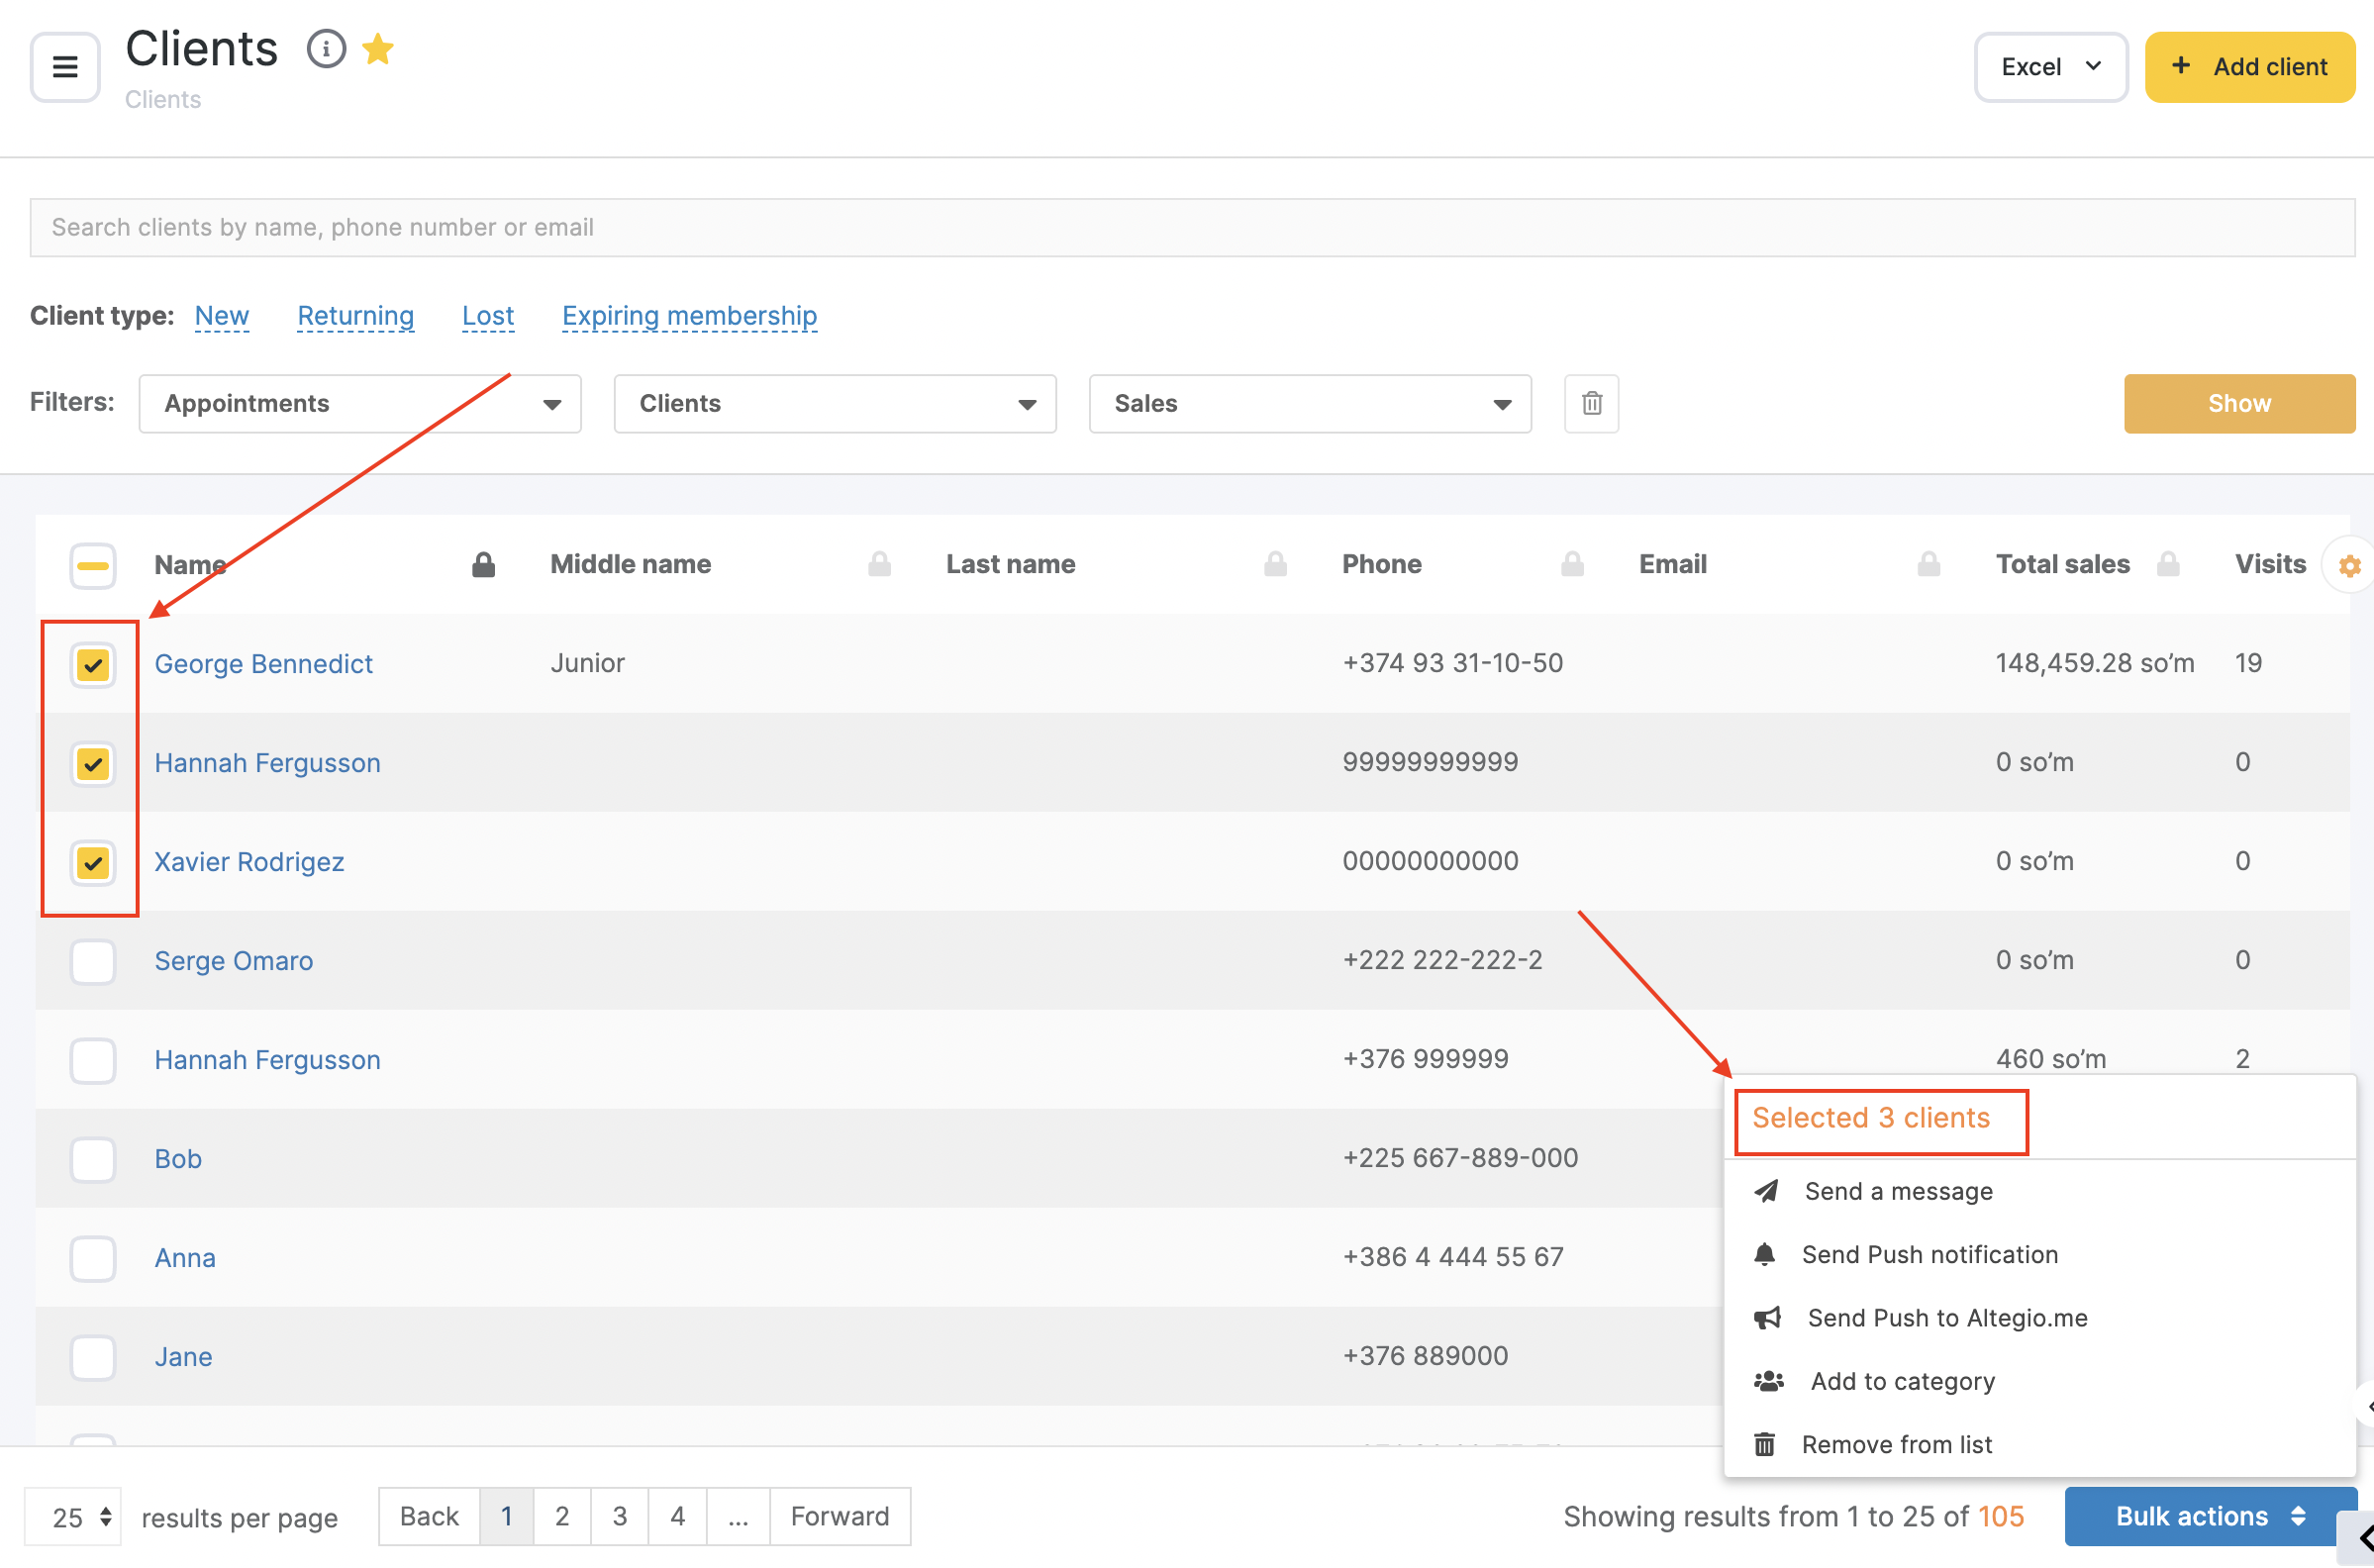Click the info icon beside Clients title

point(325,49)
